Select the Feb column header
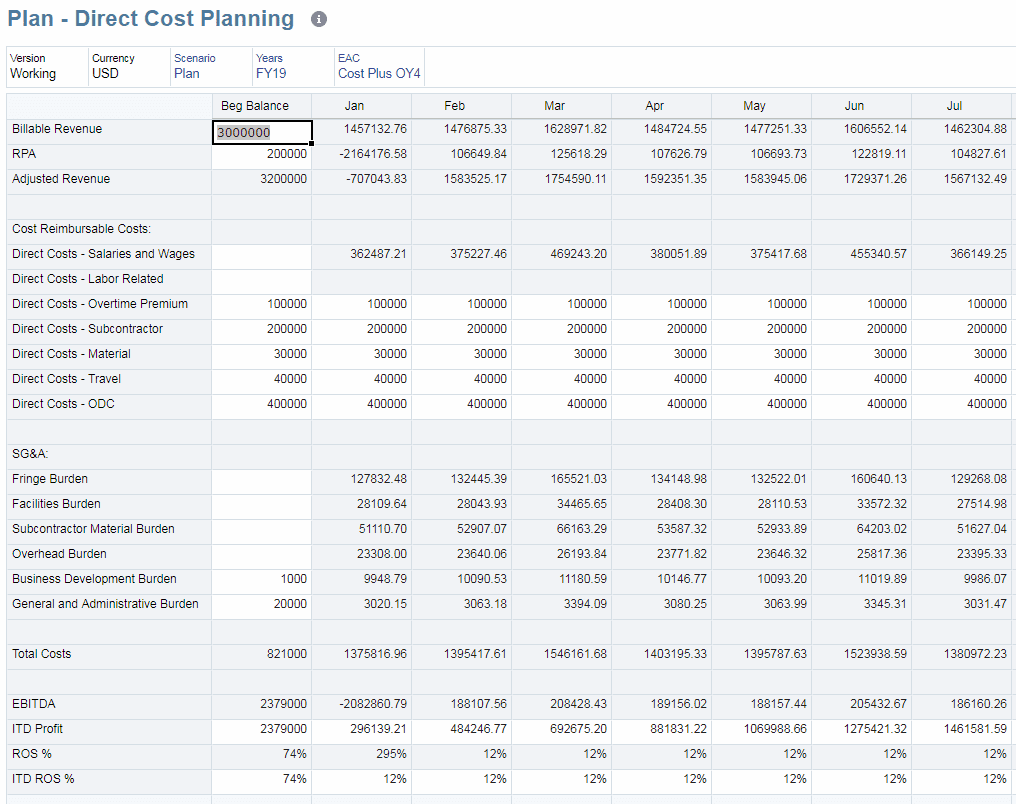This screenshot has height=804, width=1016. point(461,106)
